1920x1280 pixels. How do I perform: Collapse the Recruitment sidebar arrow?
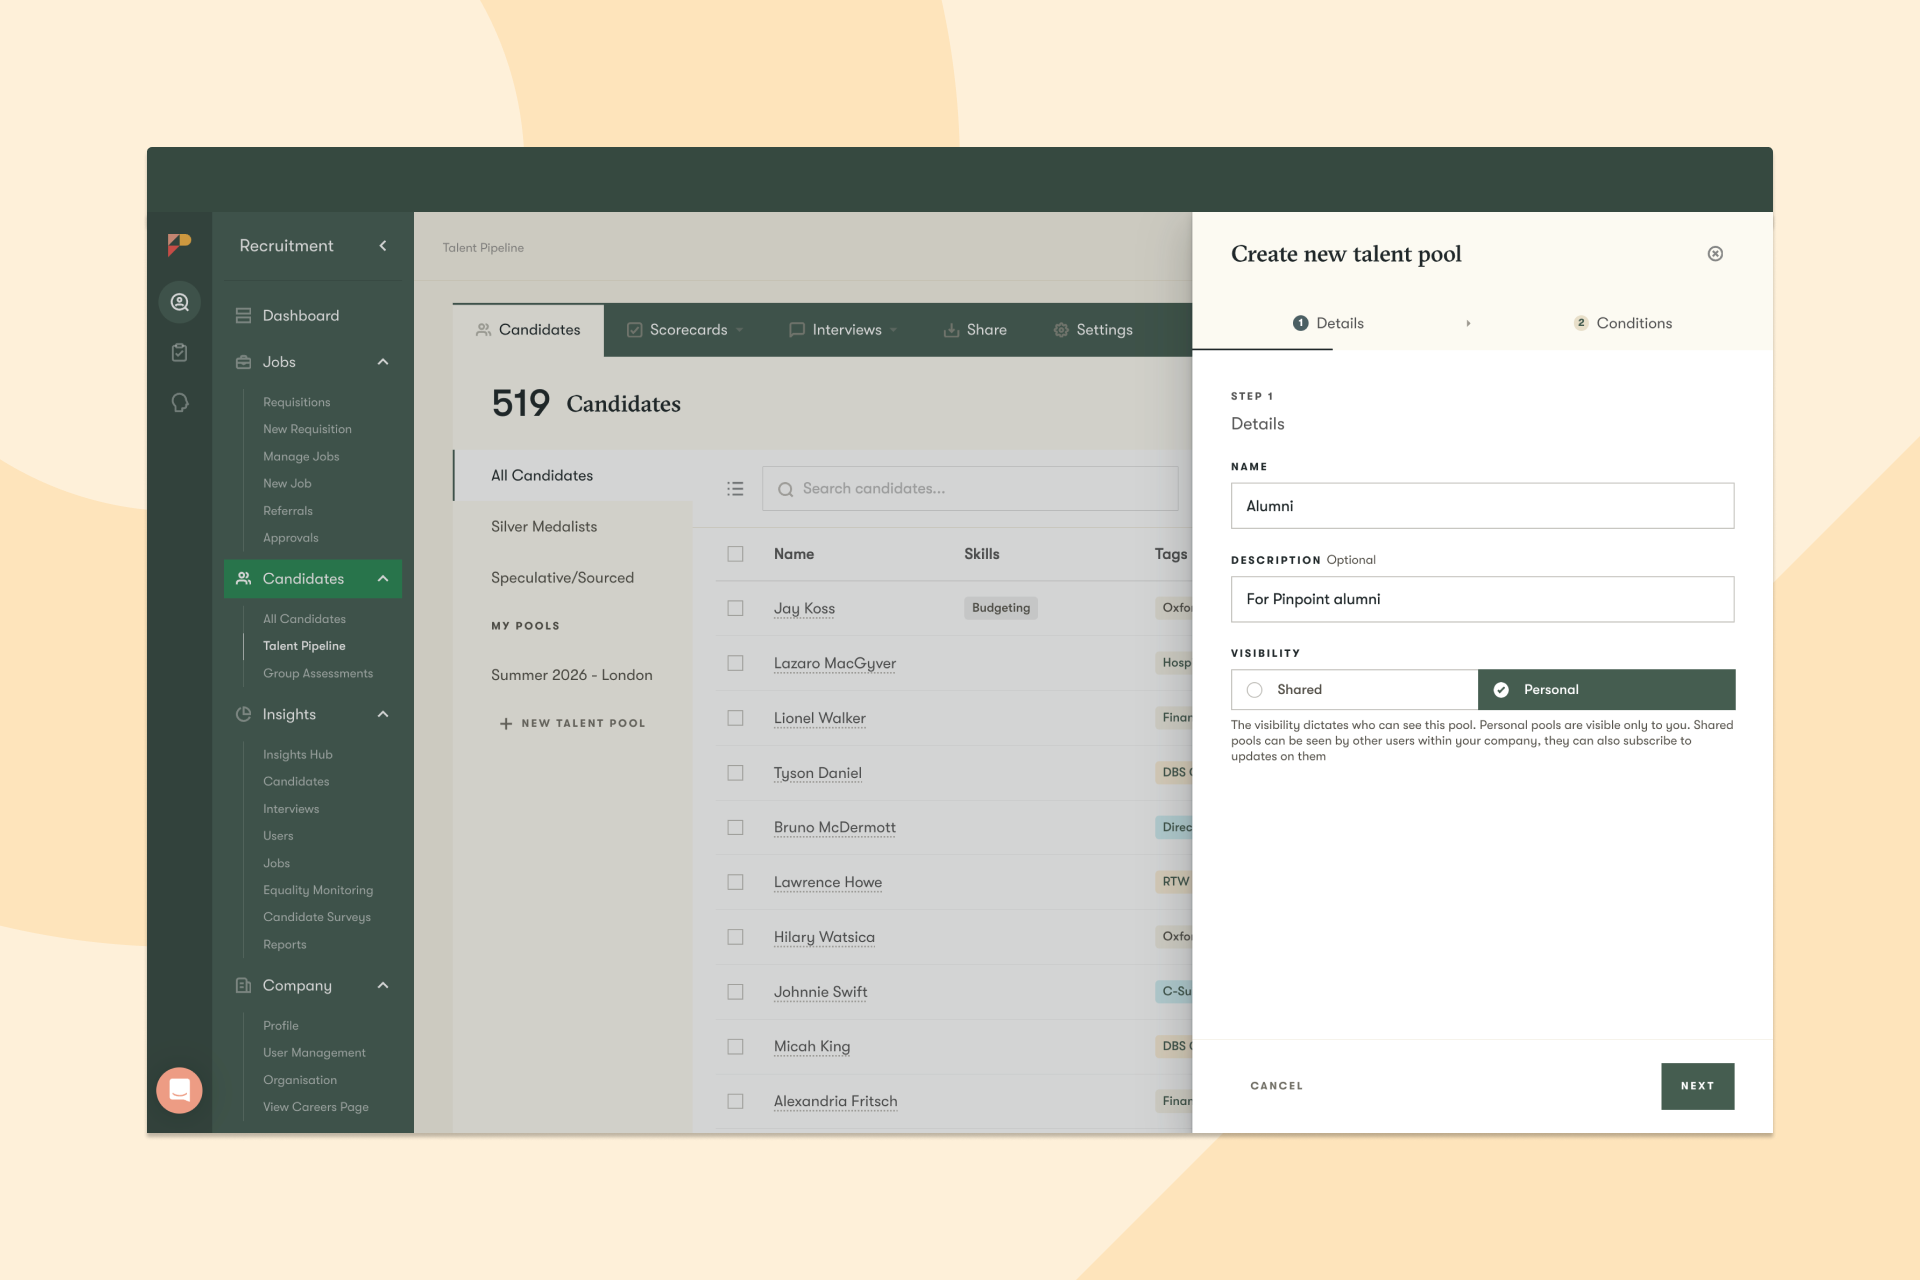383,246
